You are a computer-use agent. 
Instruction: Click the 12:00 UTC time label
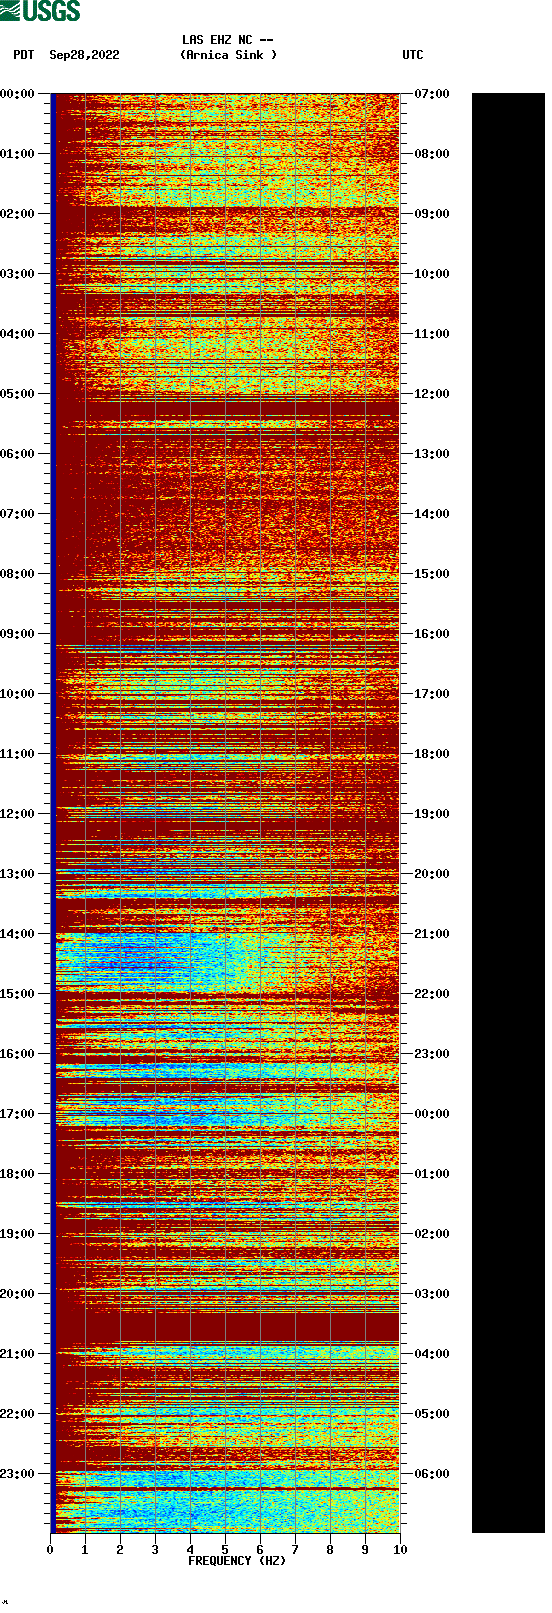(432, 394)
